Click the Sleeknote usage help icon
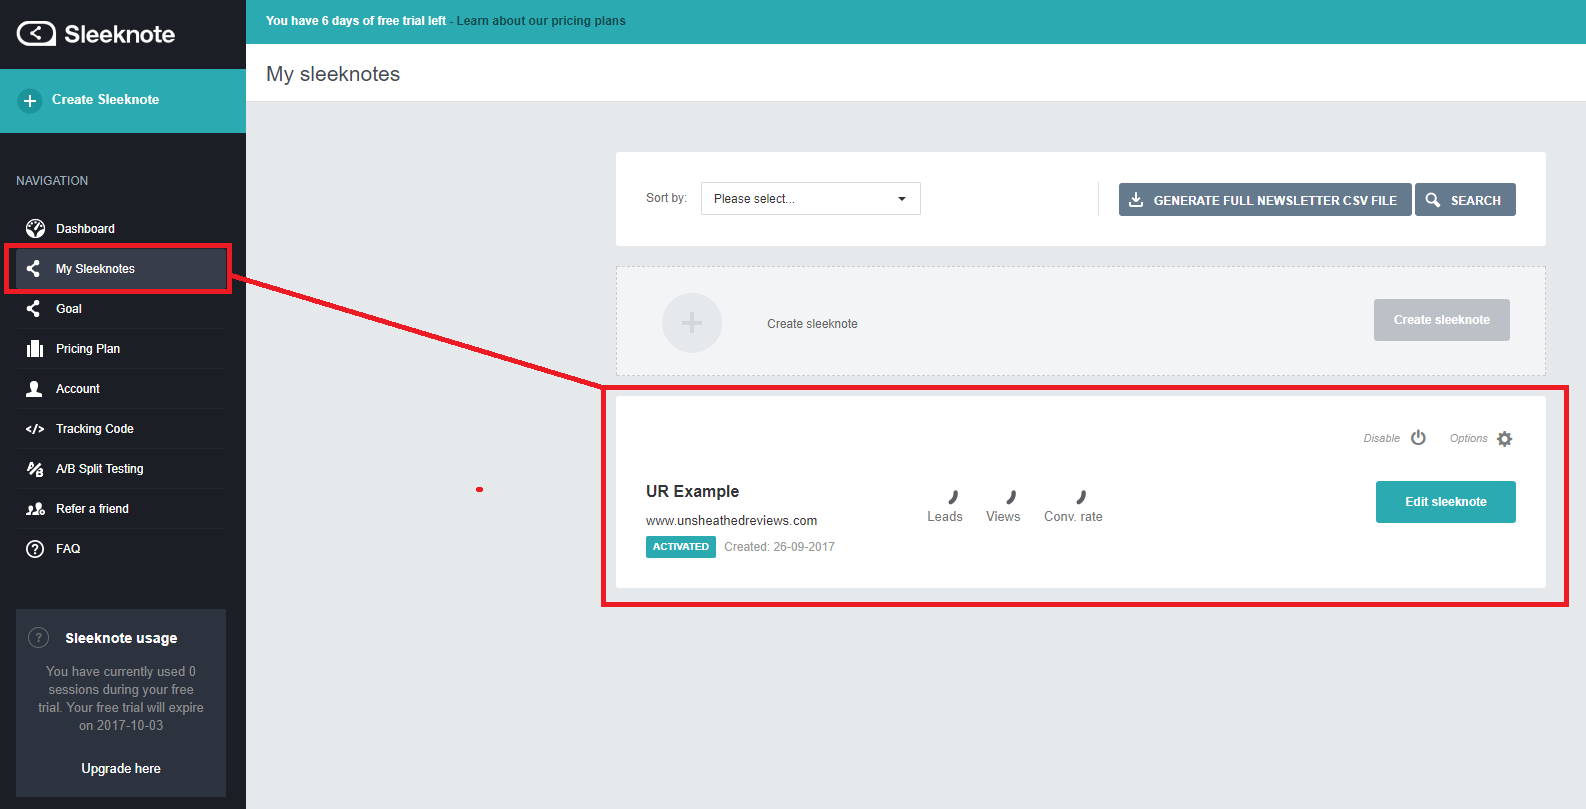1586x809 pixels. (39, 637)
